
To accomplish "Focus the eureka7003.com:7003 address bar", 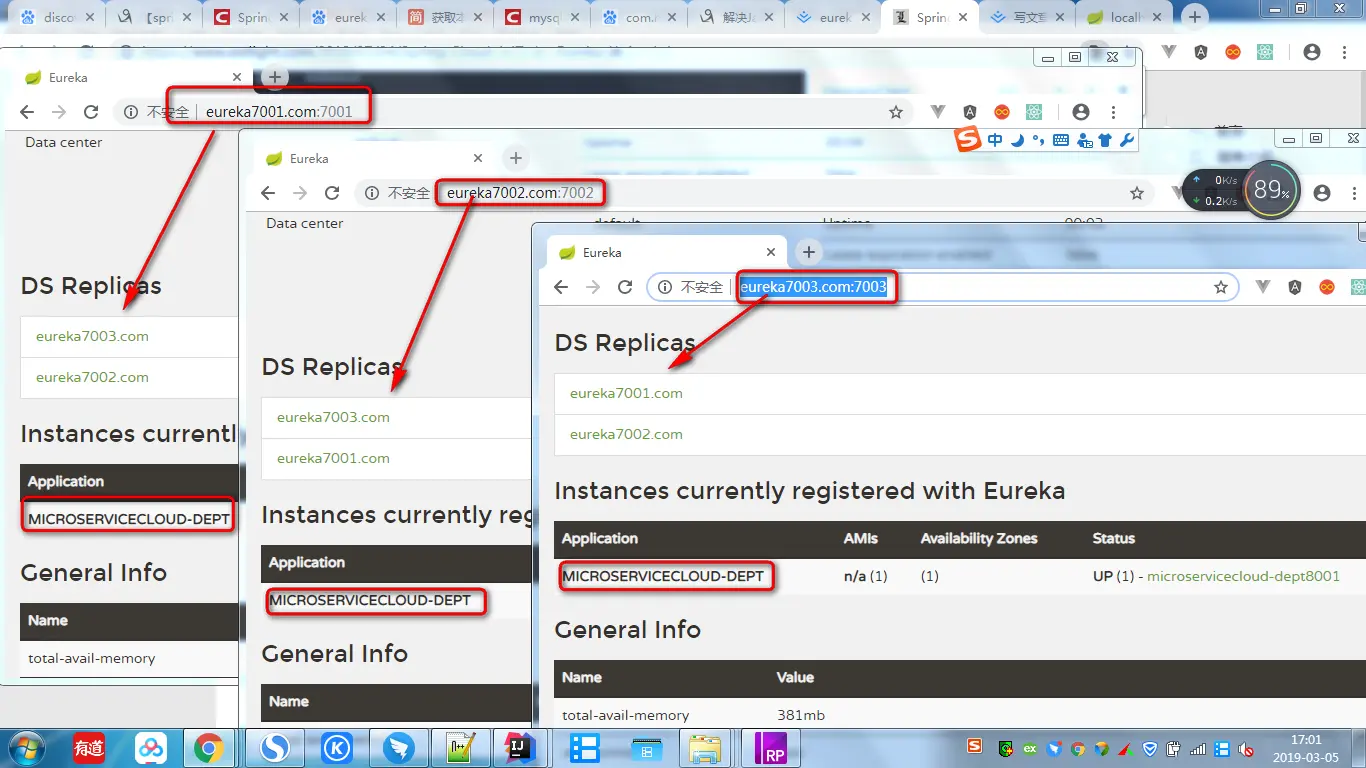I will 943,287.
